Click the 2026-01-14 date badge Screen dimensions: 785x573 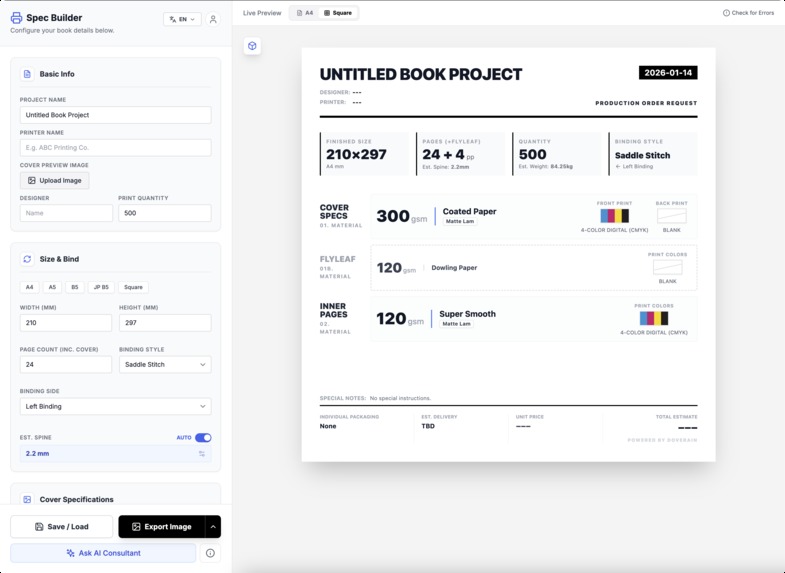(x=668, y=73)
